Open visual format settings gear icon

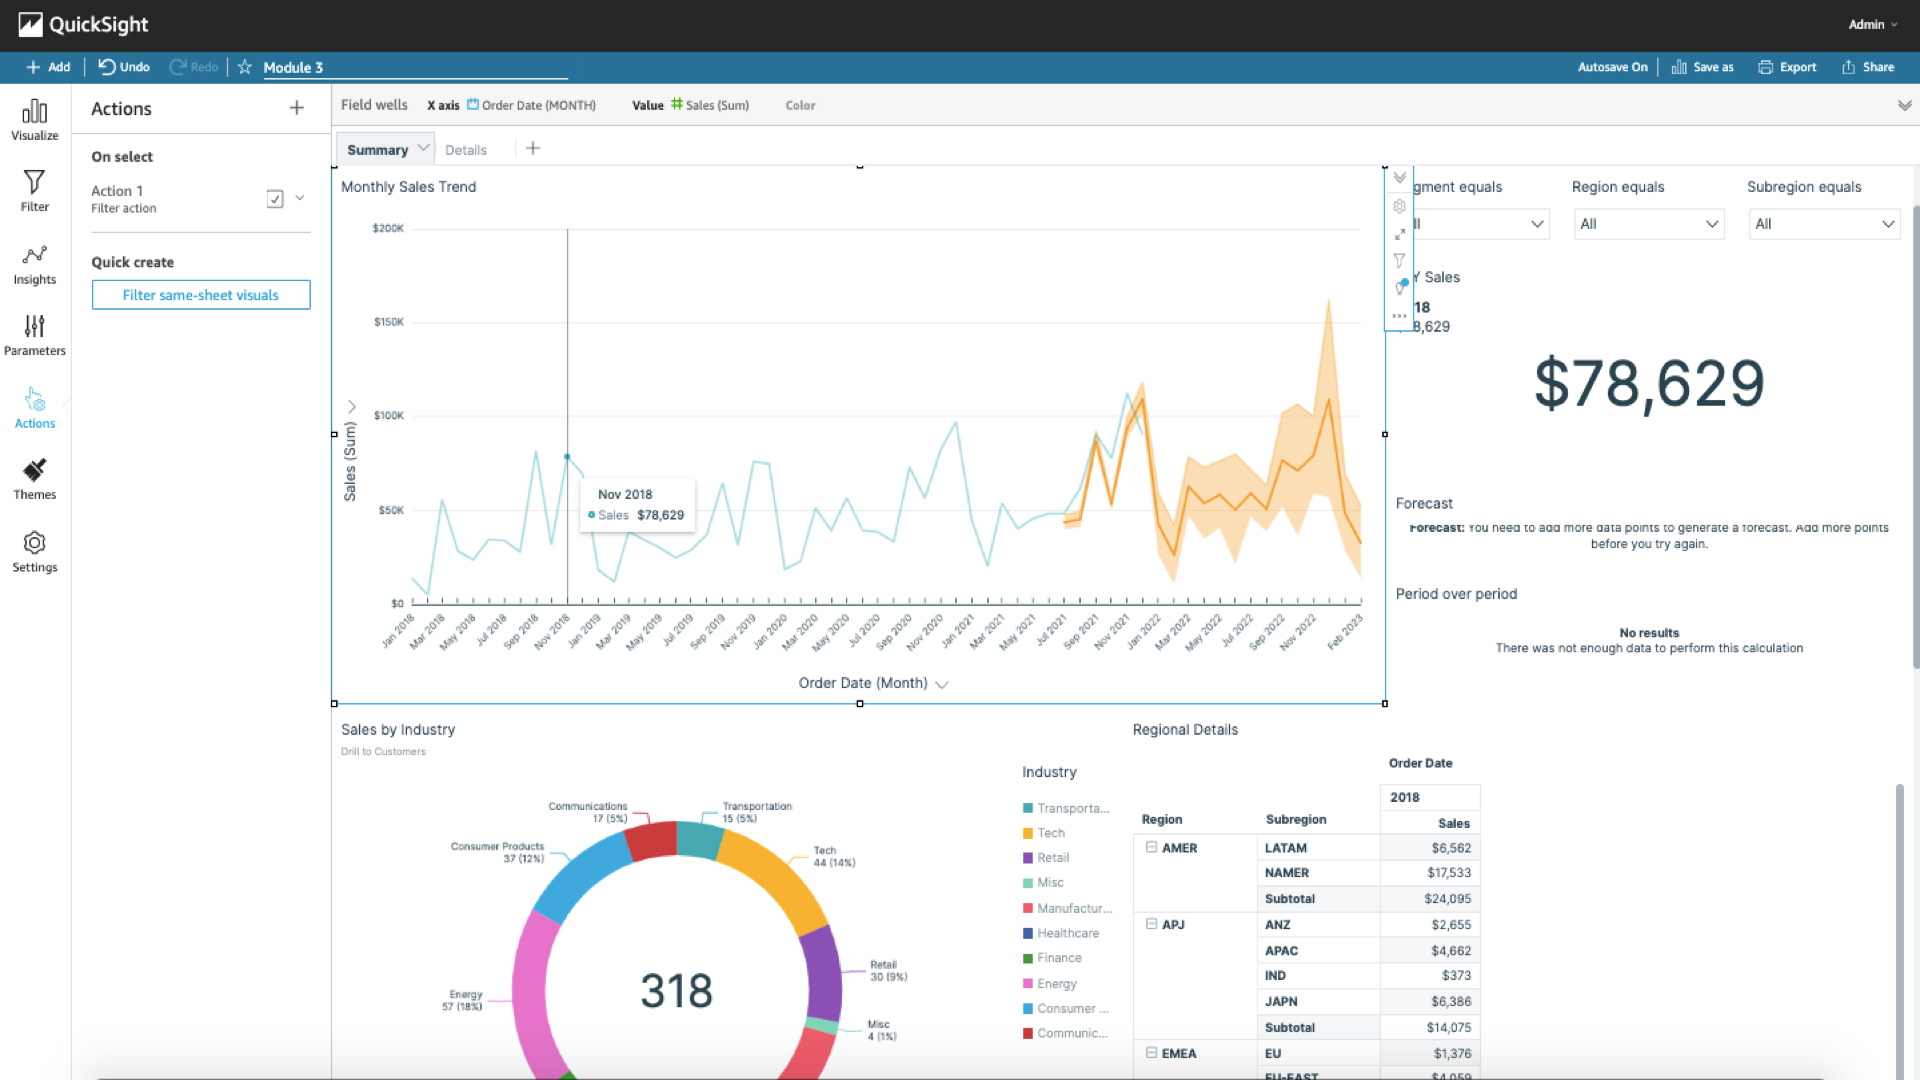[1400, 206]
